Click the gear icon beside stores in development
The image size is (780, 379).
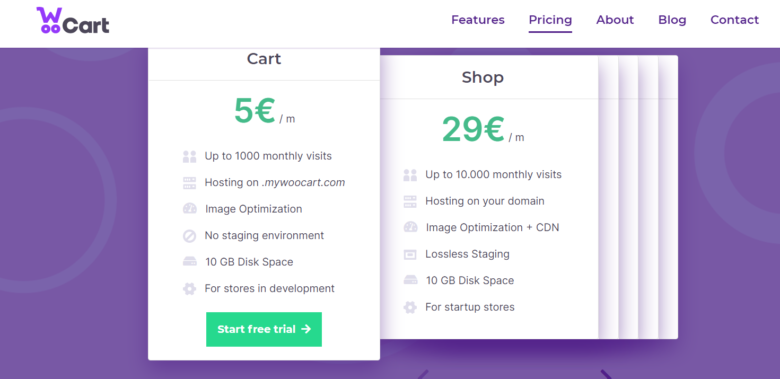pyautogui.click(x=190, y=288)
